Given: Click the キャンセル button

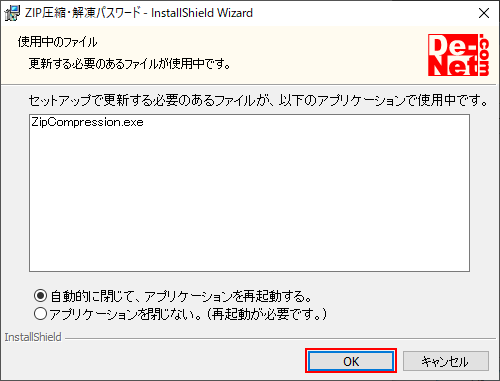Looking at the screenshot, I should pyautogui.click(x=446, y=361).
